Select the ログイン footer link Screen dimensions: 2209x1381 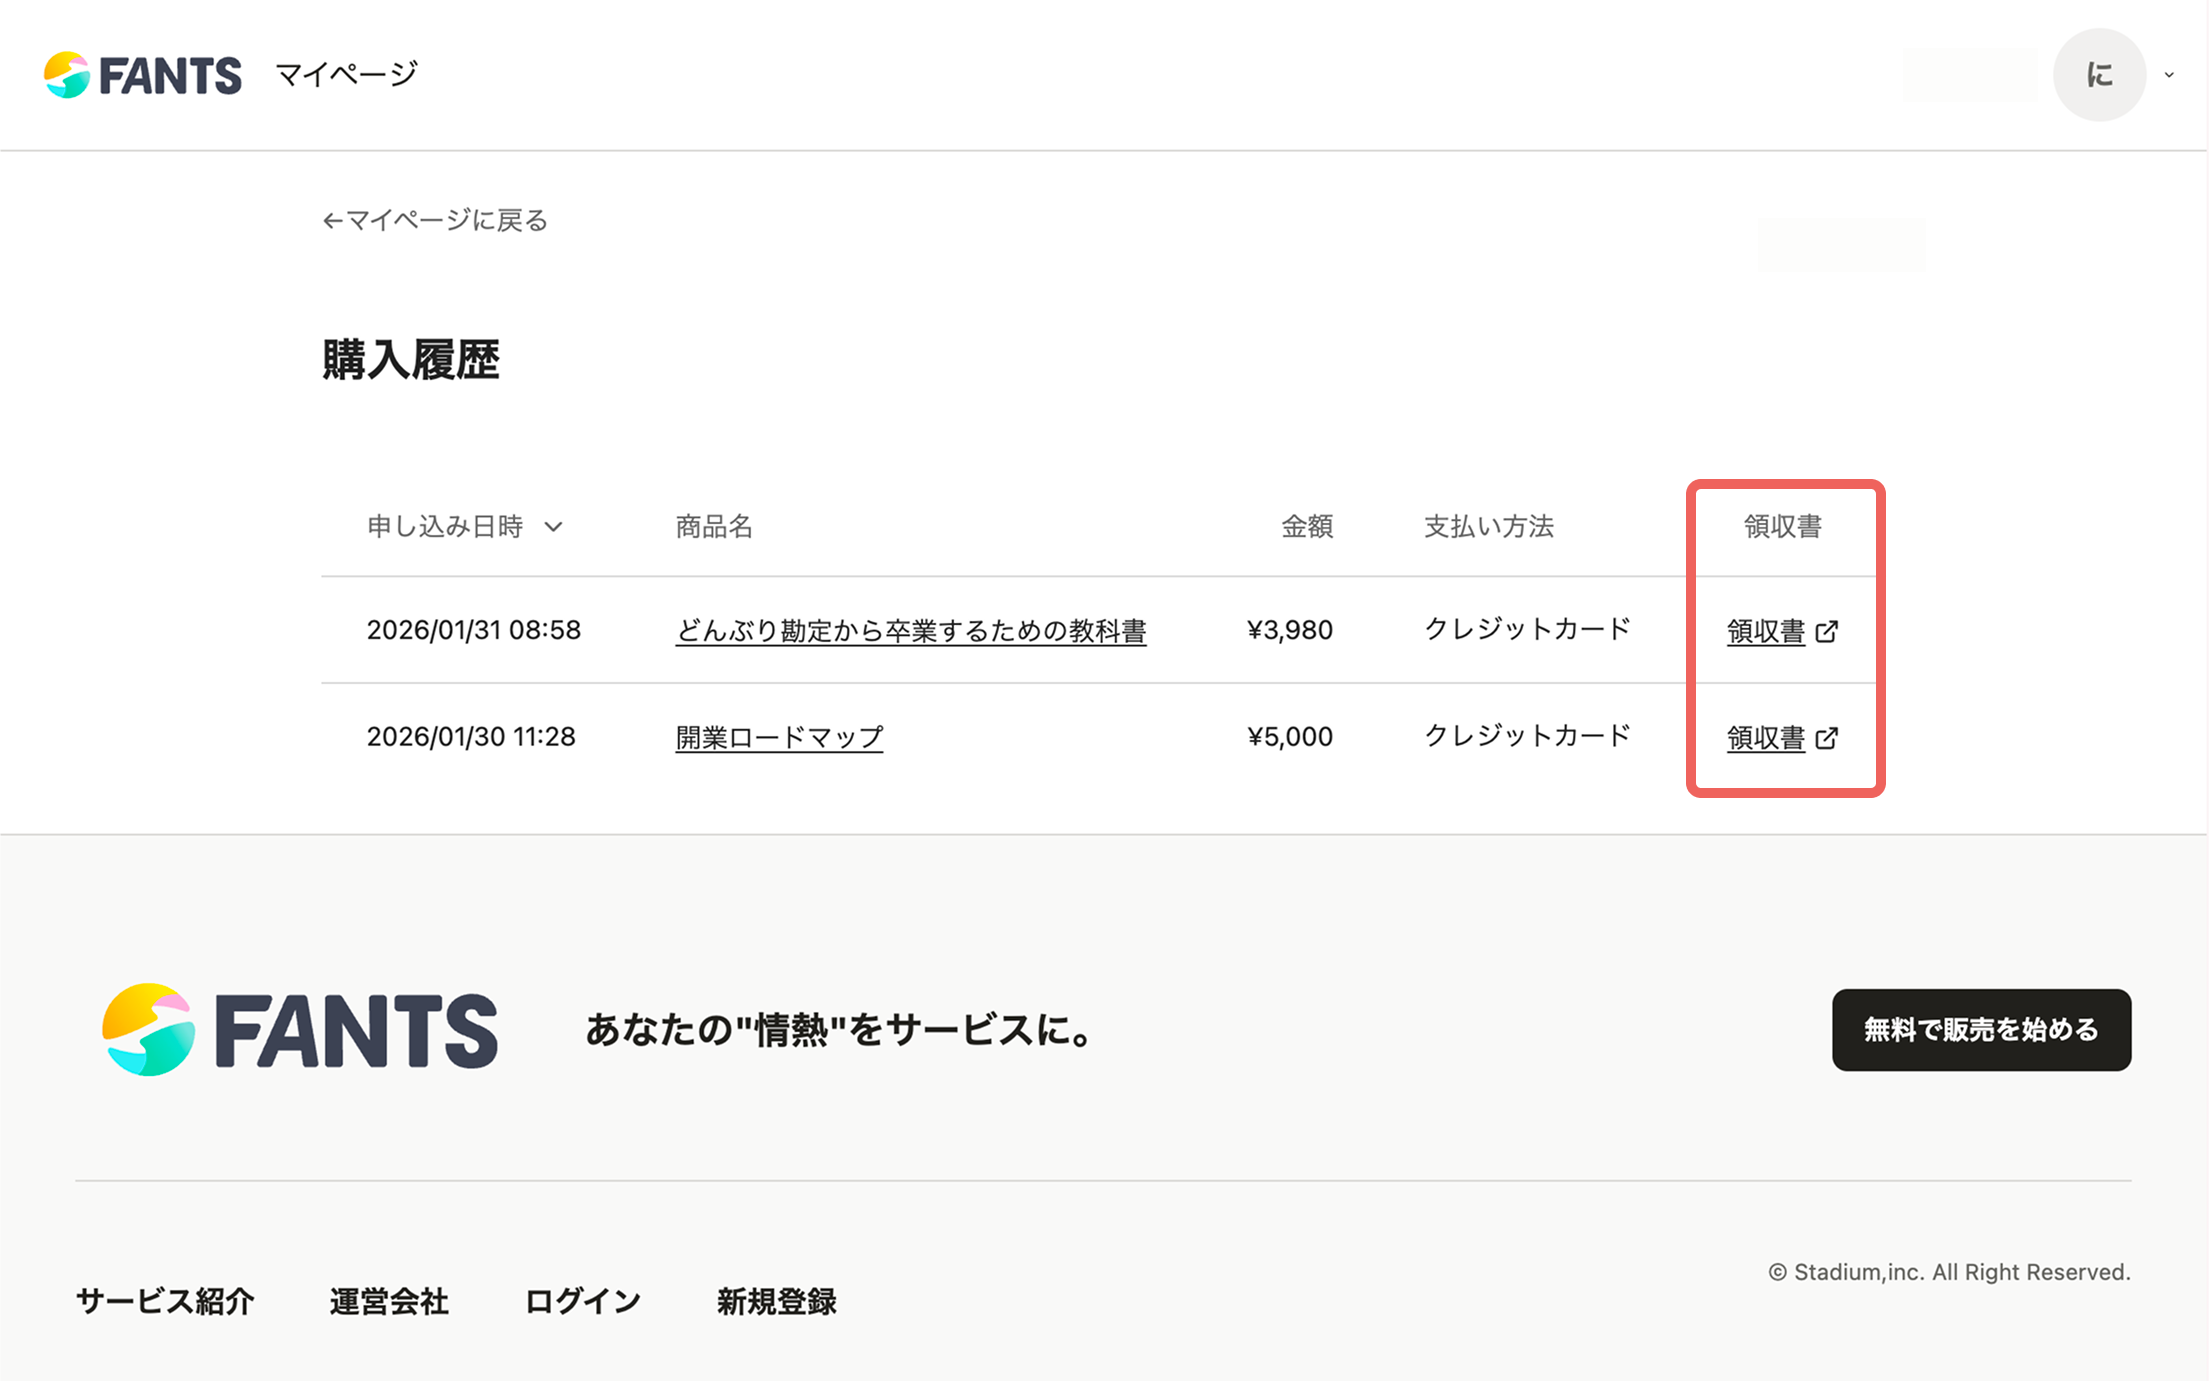pyautogui.click(x=582, y=1301)
